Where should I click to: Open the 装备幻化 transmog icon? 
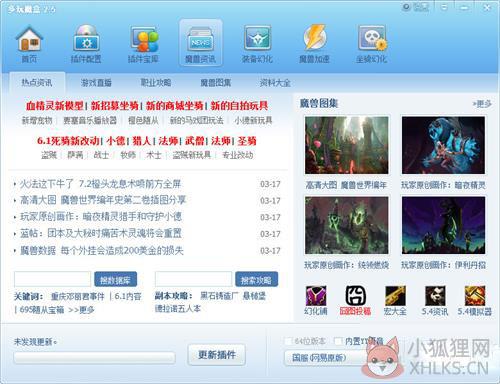(x=257, y=44)
